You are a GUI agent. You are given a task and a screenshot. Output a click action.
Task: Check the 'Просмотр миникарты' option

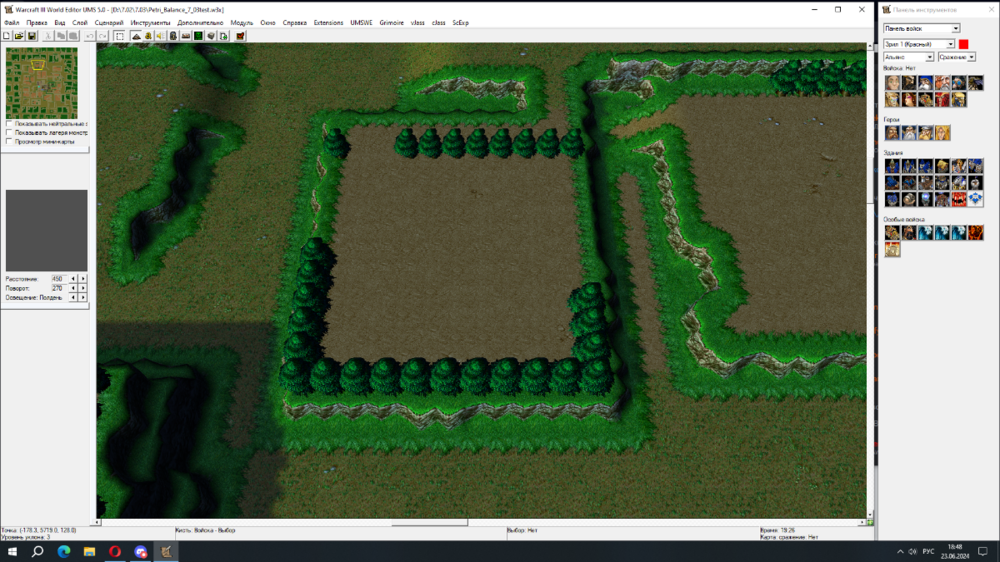tap(9, 142)
